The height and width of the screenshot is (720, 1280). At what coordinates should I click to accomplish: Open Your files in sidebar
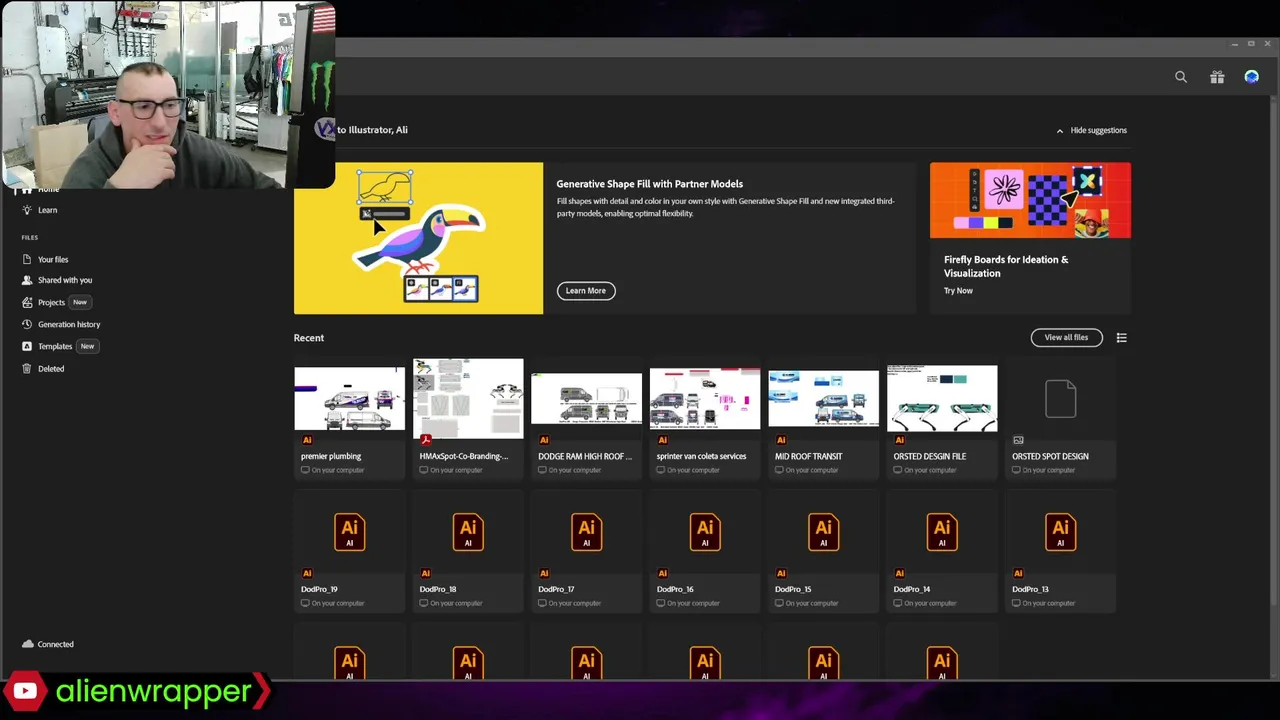[x=53, y=260]
